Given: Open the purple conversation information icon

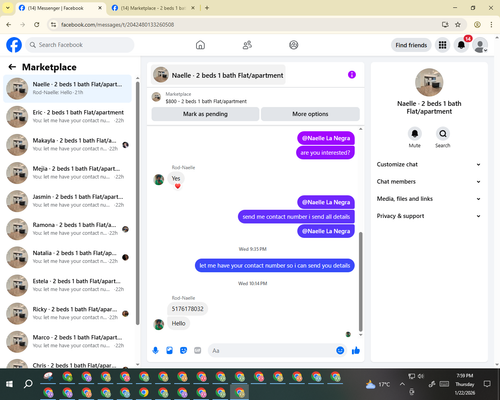Looking at the screenshot, I should (x=352, y=75).
